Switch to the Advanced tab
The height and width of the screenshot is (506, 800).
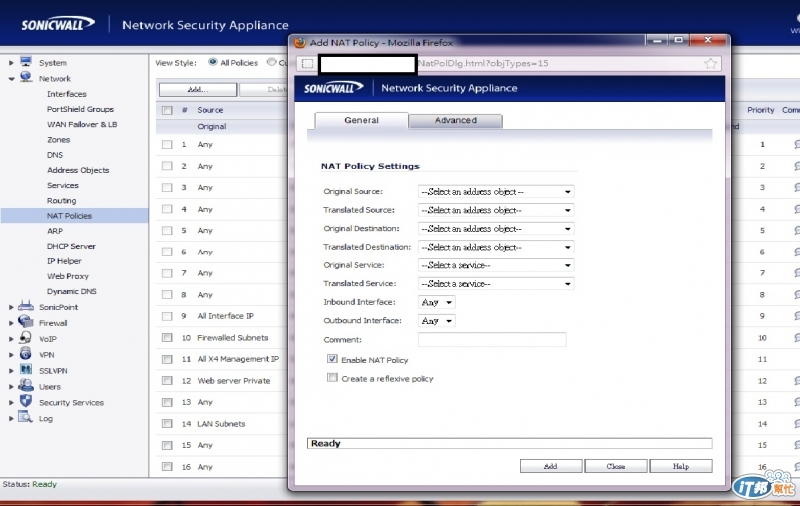[x=456, y=120]
